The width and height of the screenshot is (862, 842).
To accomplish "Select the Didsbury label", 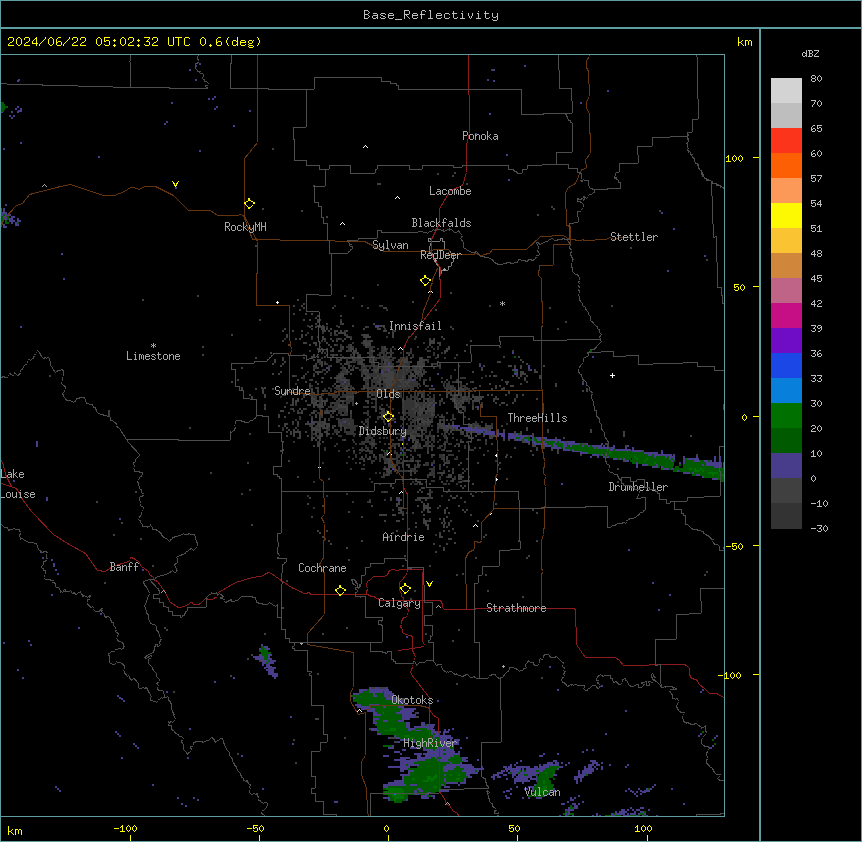I will click(383, 431).
